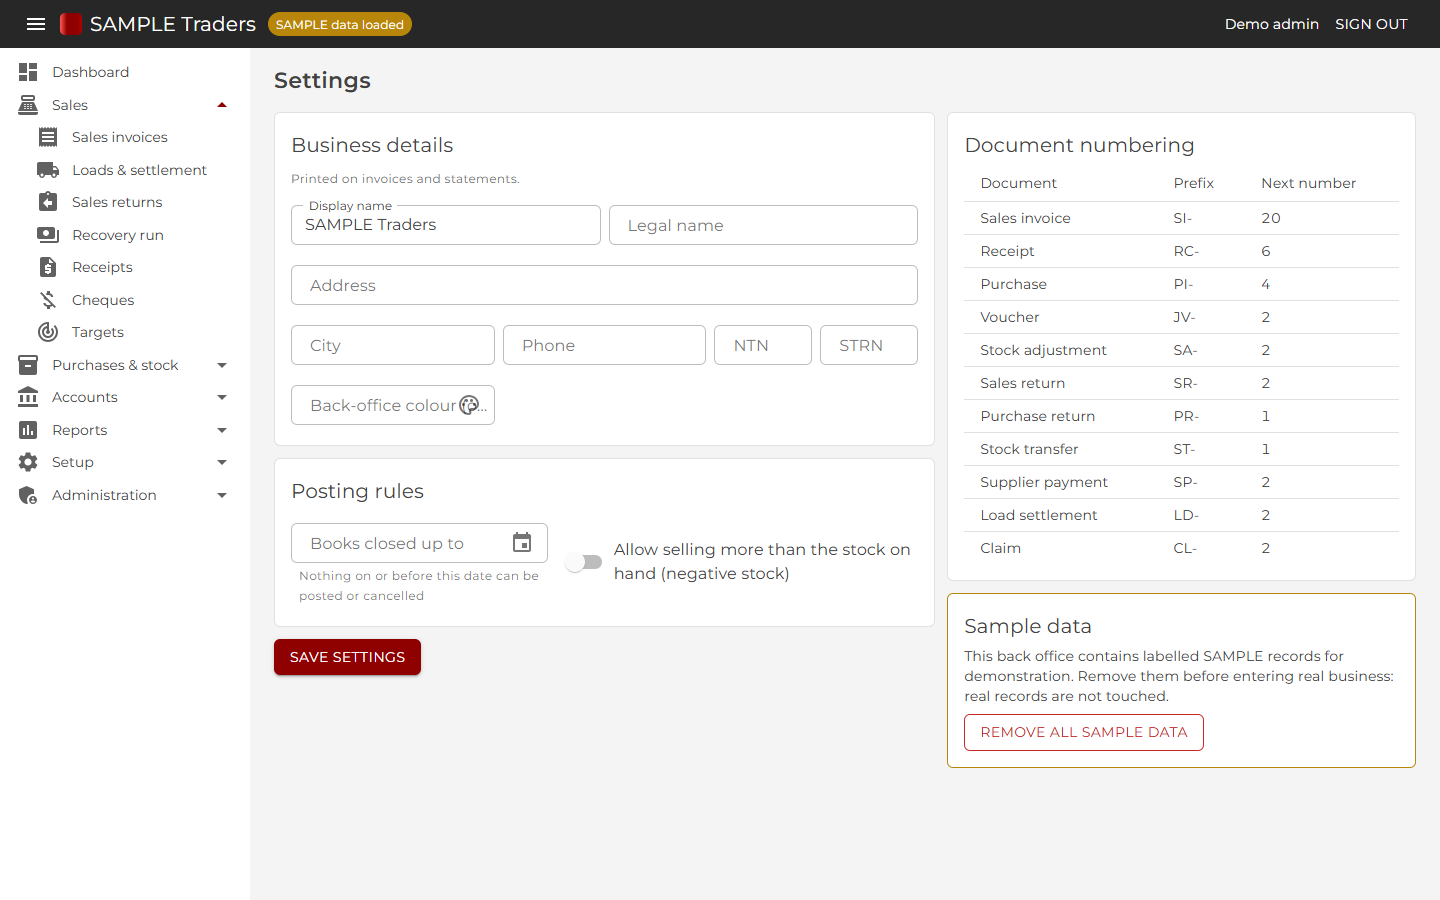Click the Claim prefix CL-
The width and height of the screenshot is (1440, 900).
click(x=1185, y=548)
